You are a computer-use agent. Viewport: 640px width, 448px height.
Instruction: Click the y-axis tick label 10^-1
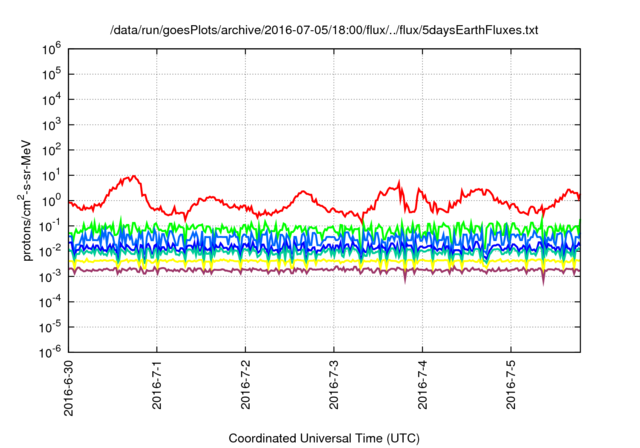51,226
